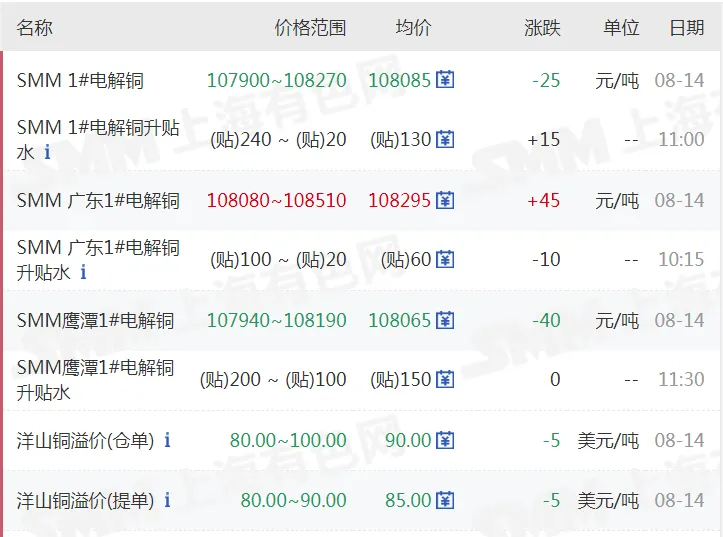This screenshot has height=537, width=723.
Task: Show info icon for 洋山铜溢价(仓单)
Action: pos(167,440)
